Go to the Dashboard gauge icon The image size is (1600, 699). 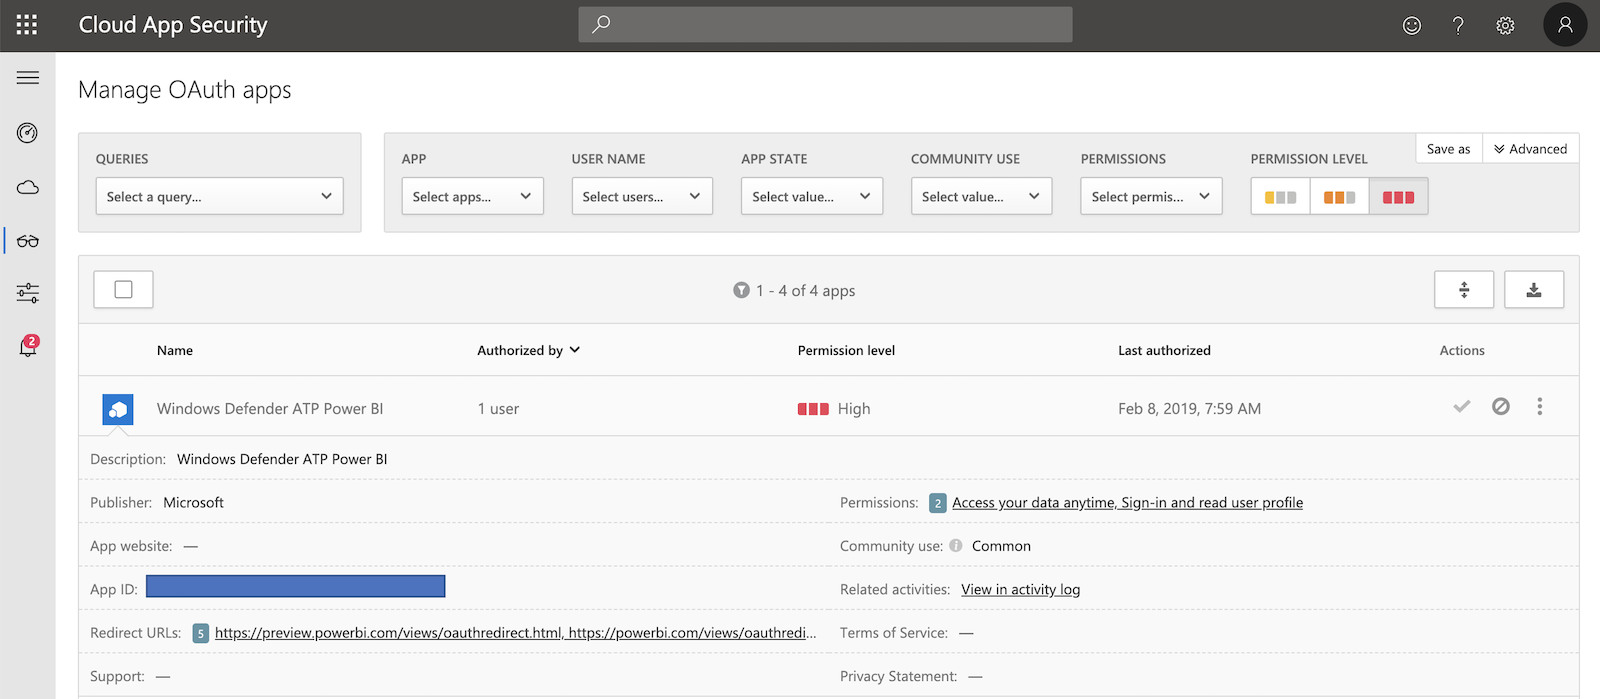[28, 133]
